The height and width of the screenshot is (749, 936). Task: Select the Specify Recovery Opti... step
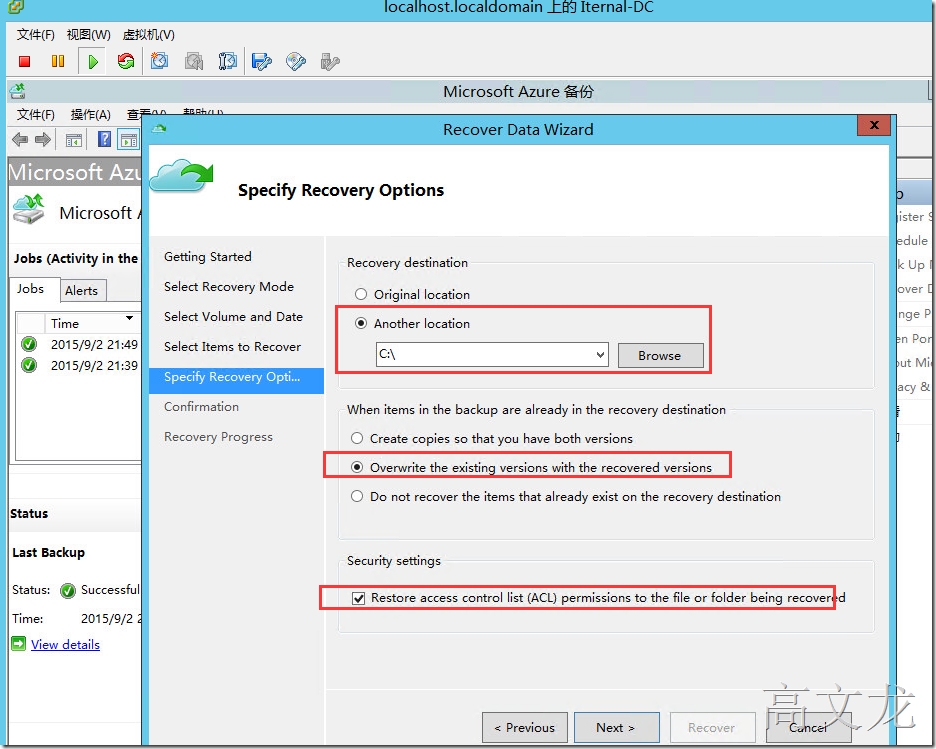point(236,380)
